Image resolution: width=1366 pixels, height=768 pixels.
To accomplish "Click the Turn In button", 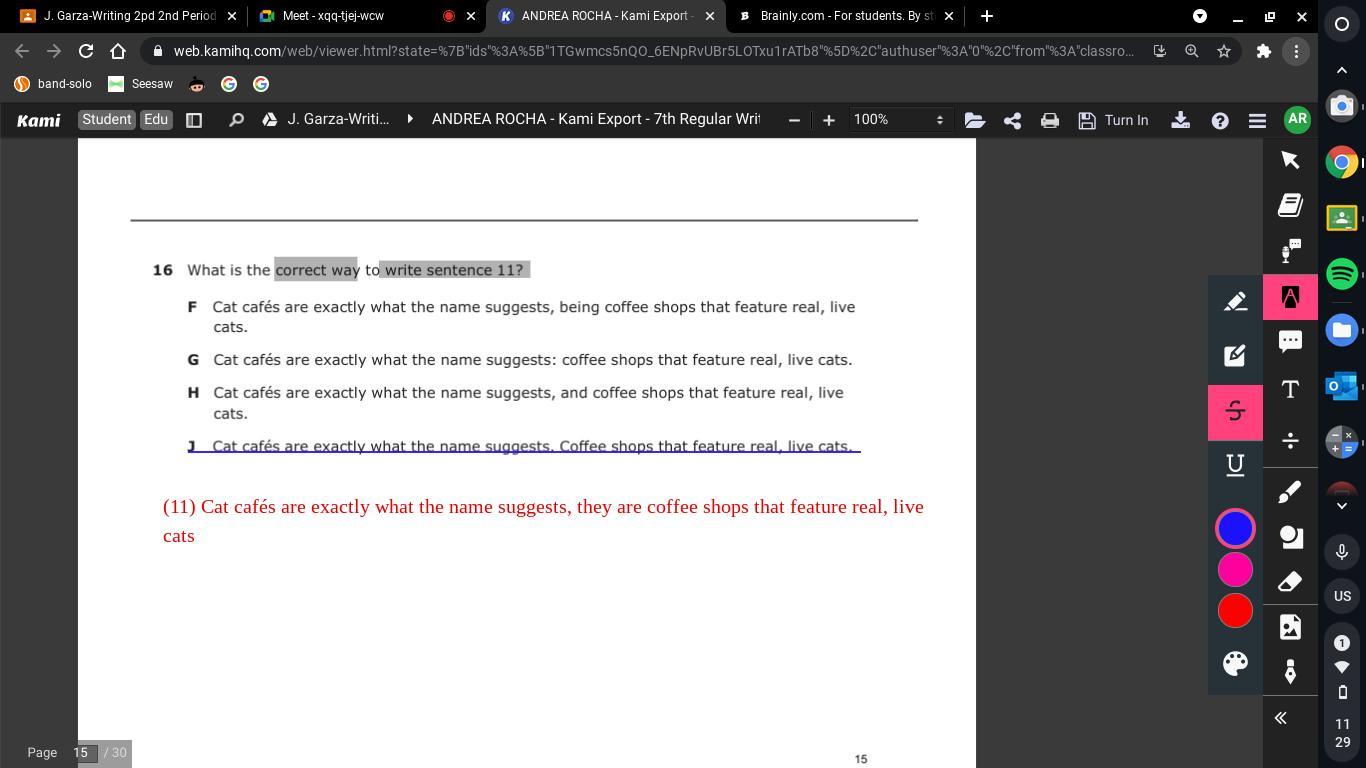I will tap(1113, 120).
